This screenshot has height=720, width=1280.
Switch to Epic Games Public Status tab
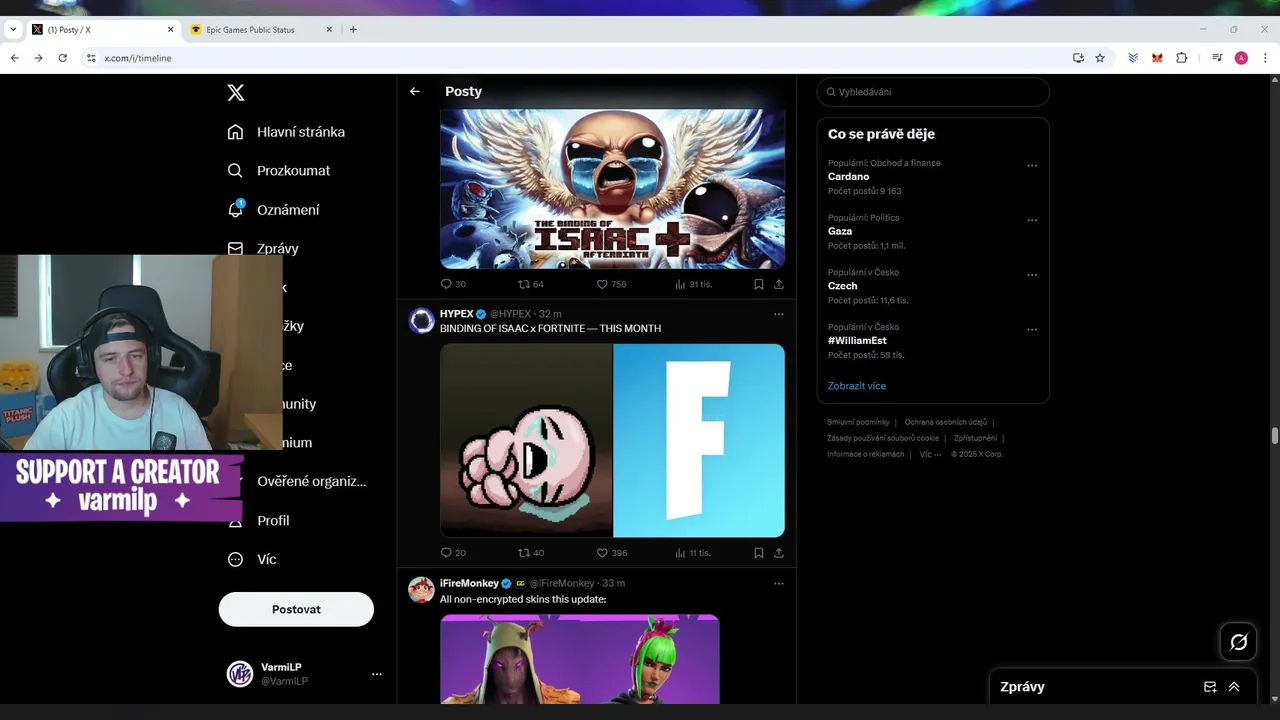(262, 30)
